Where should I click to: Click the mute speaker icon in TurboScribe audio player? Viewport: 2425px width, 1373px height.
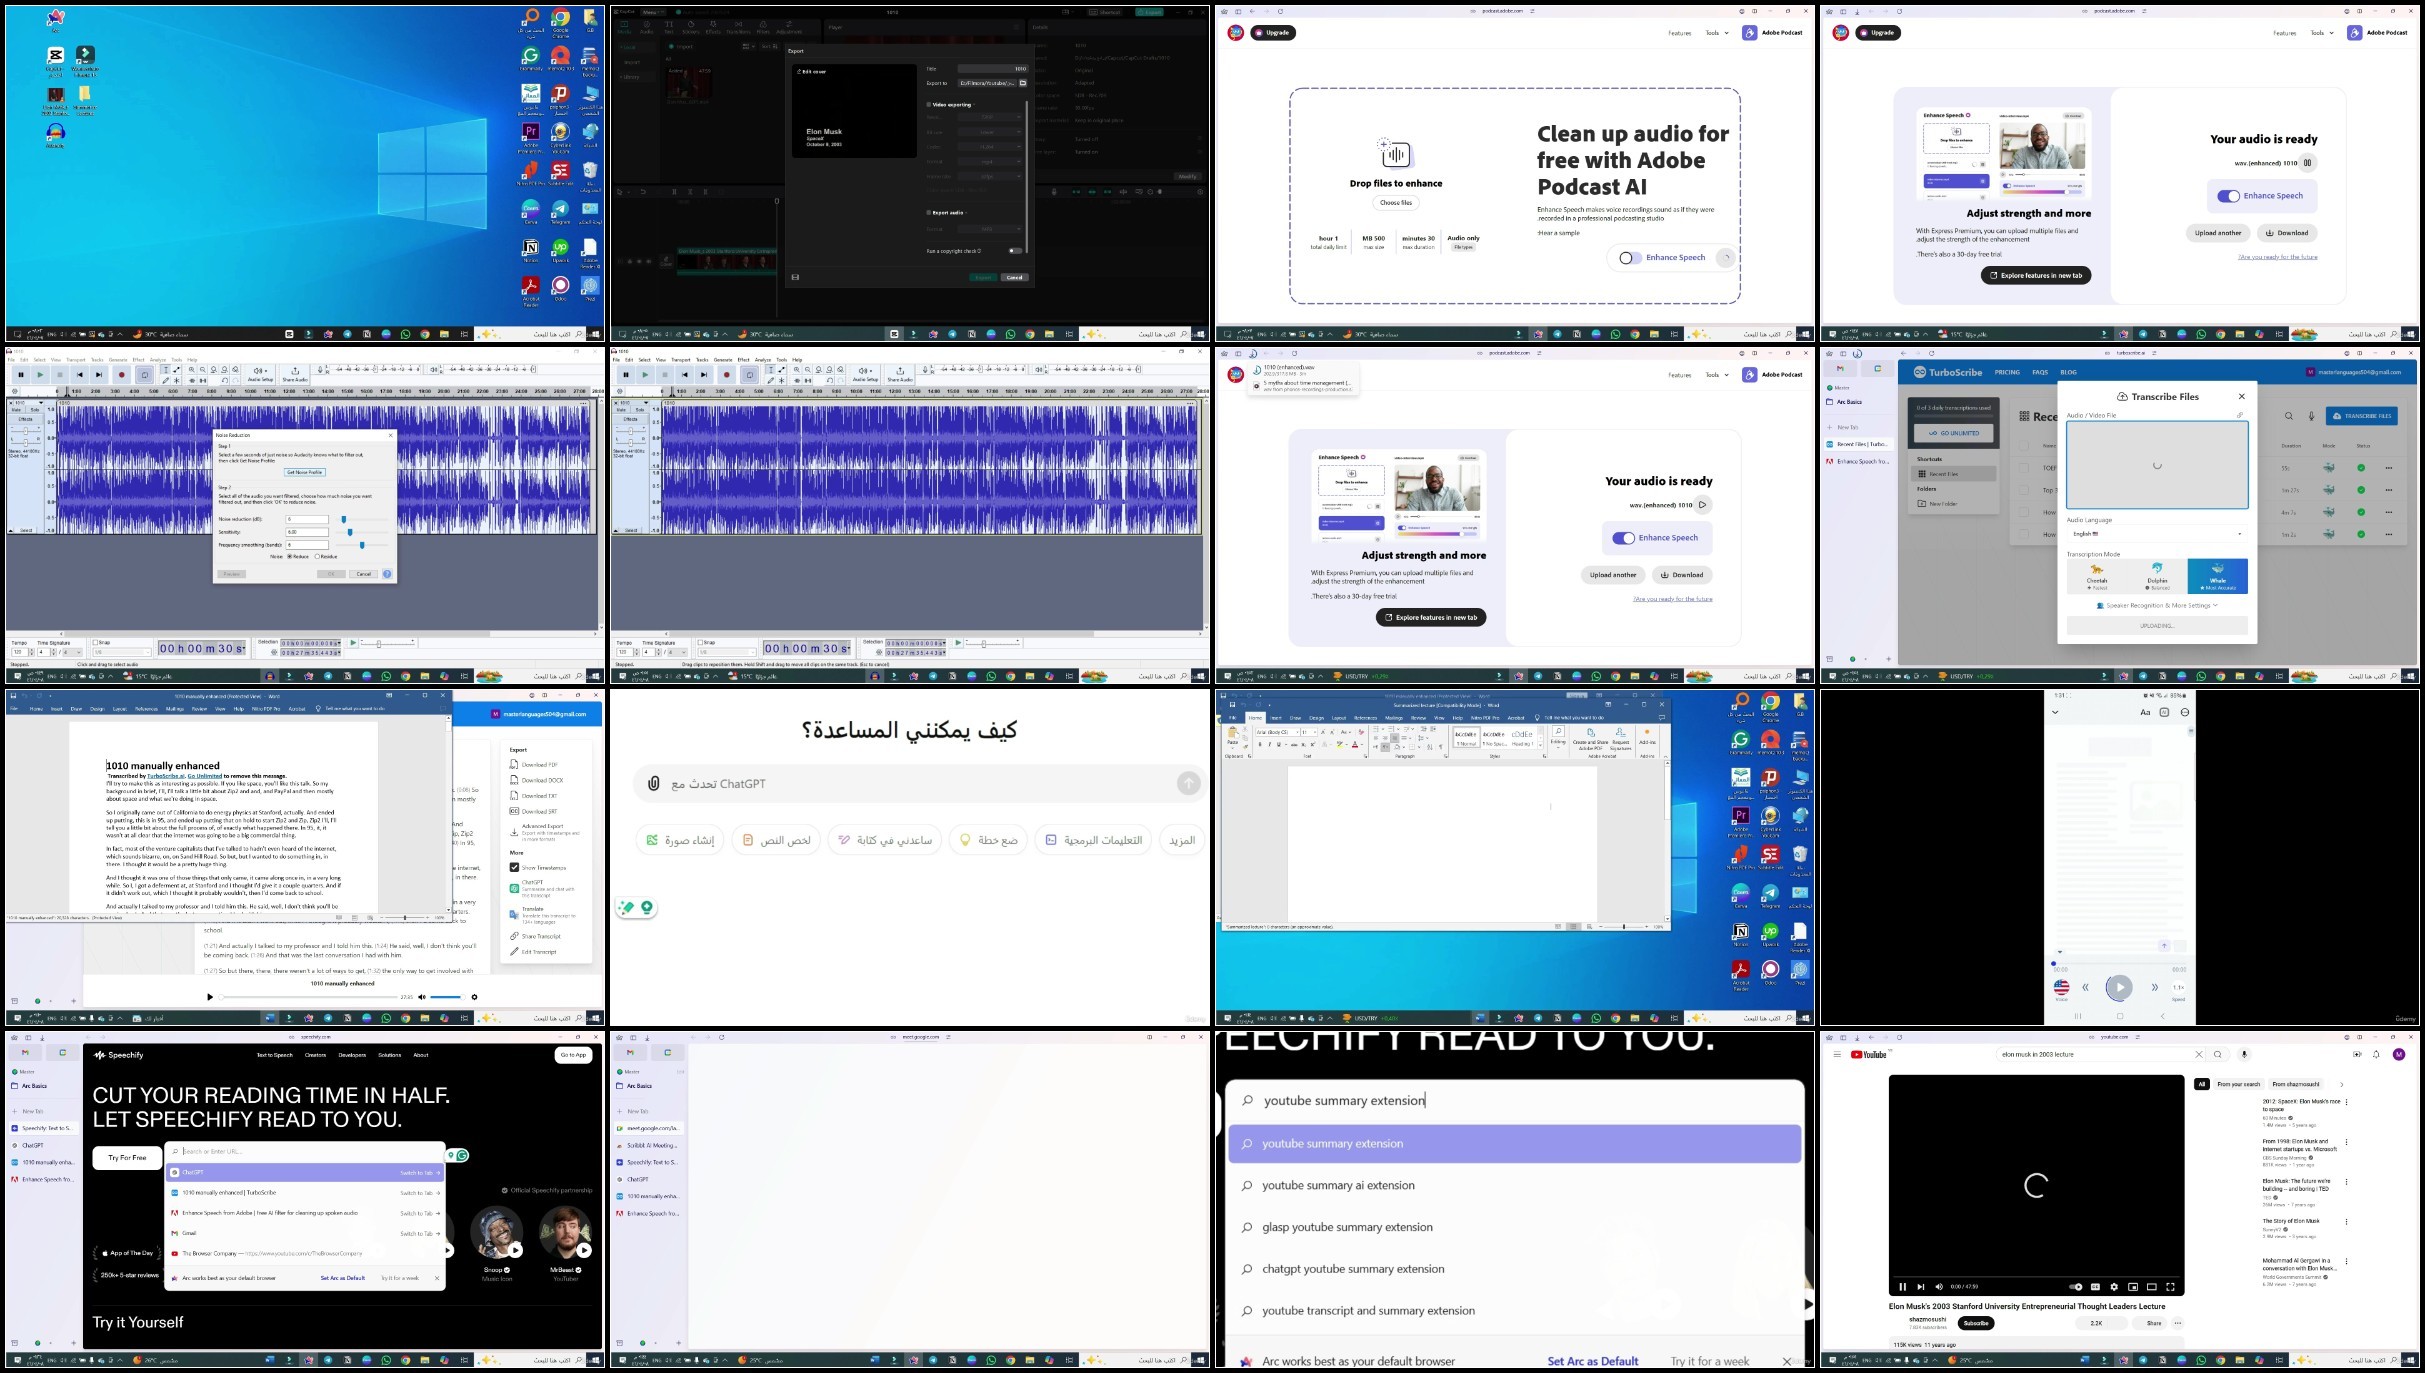tap(422, 997)
